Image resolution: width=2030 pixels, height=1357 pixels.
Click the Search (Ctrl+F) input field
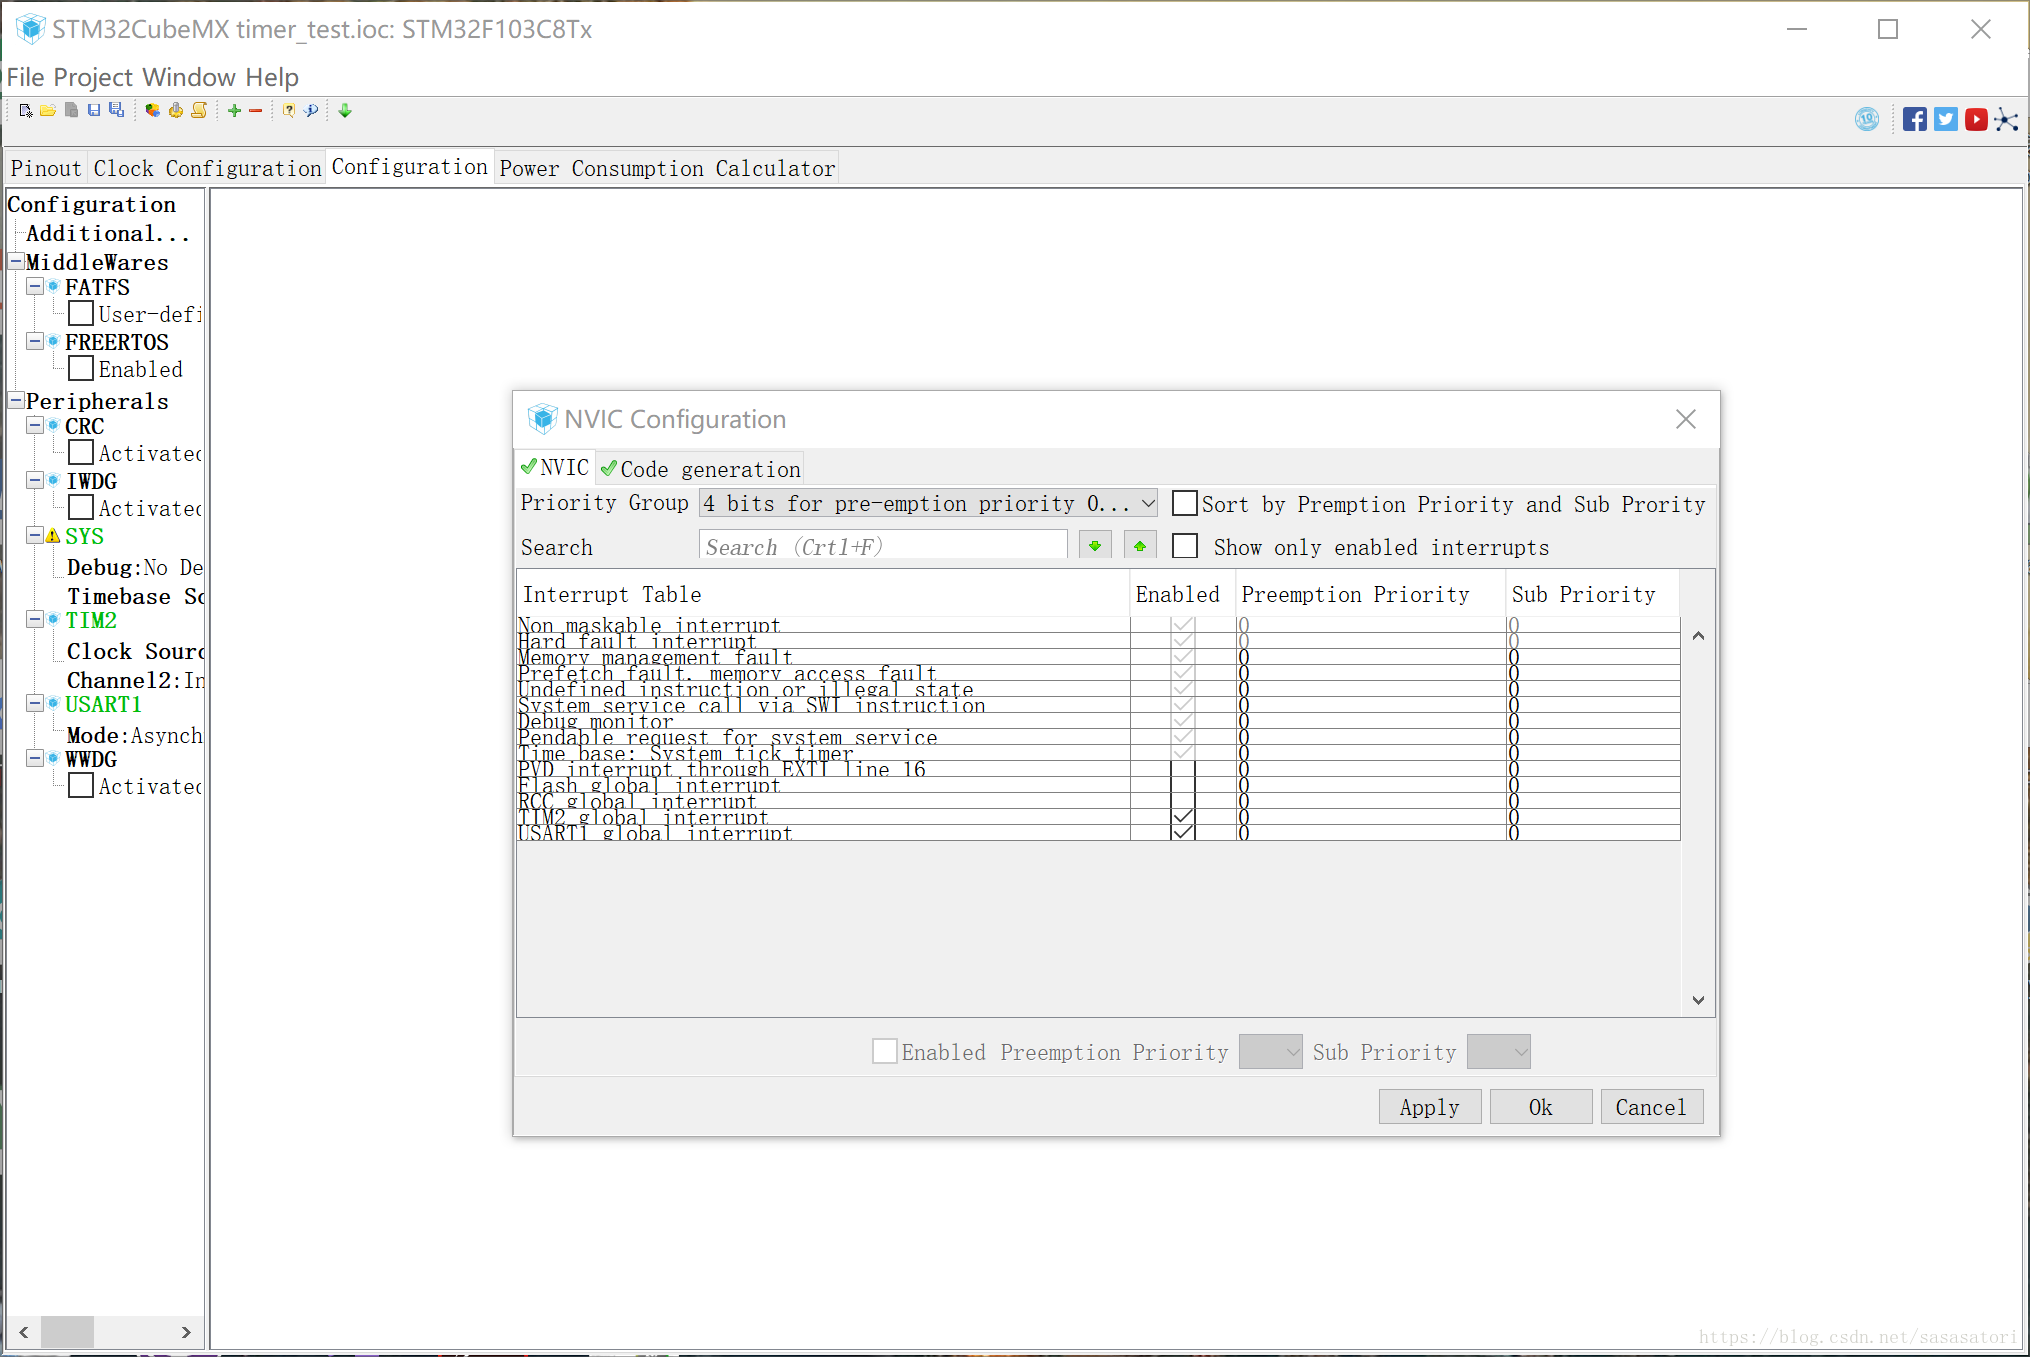883,546
